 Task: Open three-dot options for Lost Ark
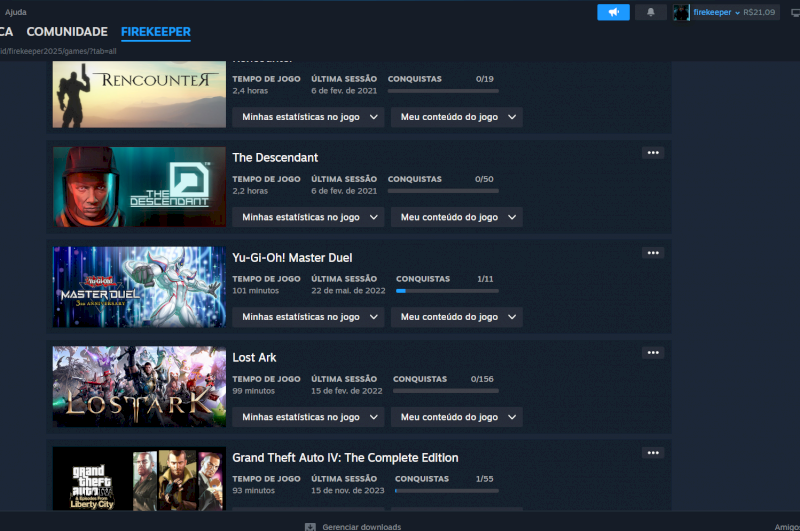coord(653,353)
